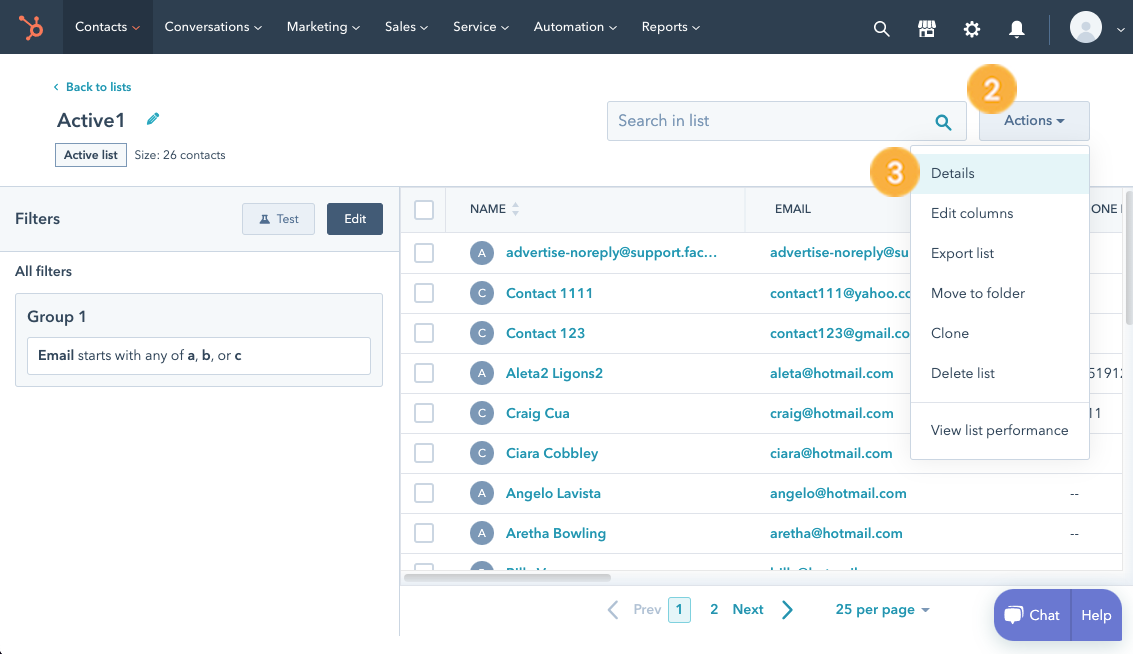
Task: Click the Active list tag
Action: pyautogui.click(x=91, y=155)
